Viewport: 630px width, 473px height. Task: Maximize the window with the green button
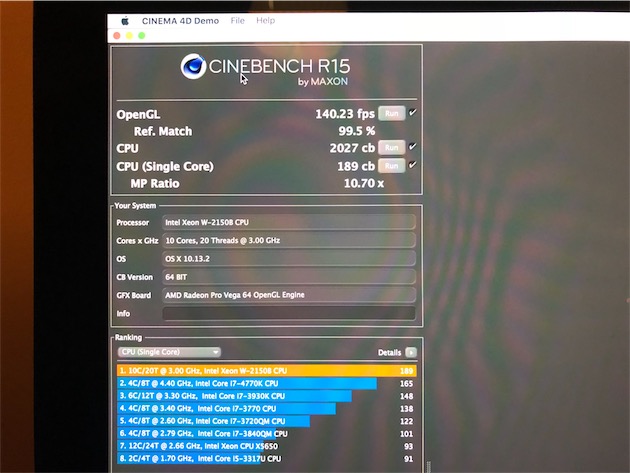point(142,36)
